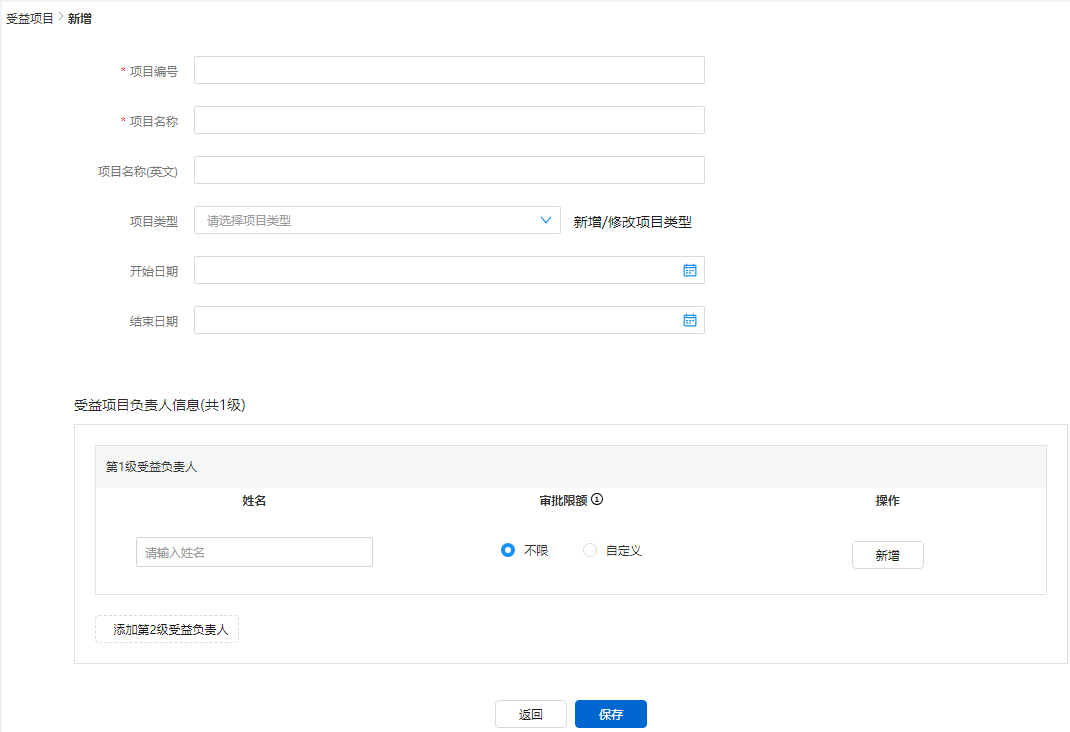Select the 不限 radio button
The height and width of the screenshot is (732, 1070).
pyautogui.click(x=508, y=550)
